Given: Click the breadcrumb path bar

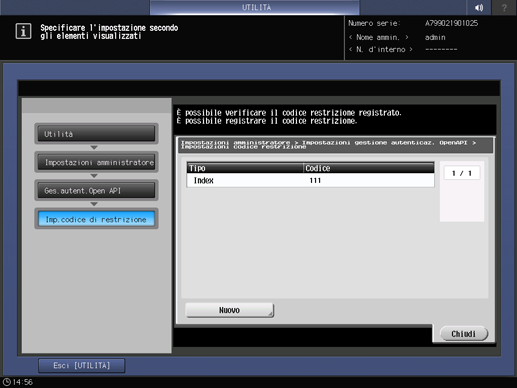Looking at the screenshot, I should click(x=336, y=145).
